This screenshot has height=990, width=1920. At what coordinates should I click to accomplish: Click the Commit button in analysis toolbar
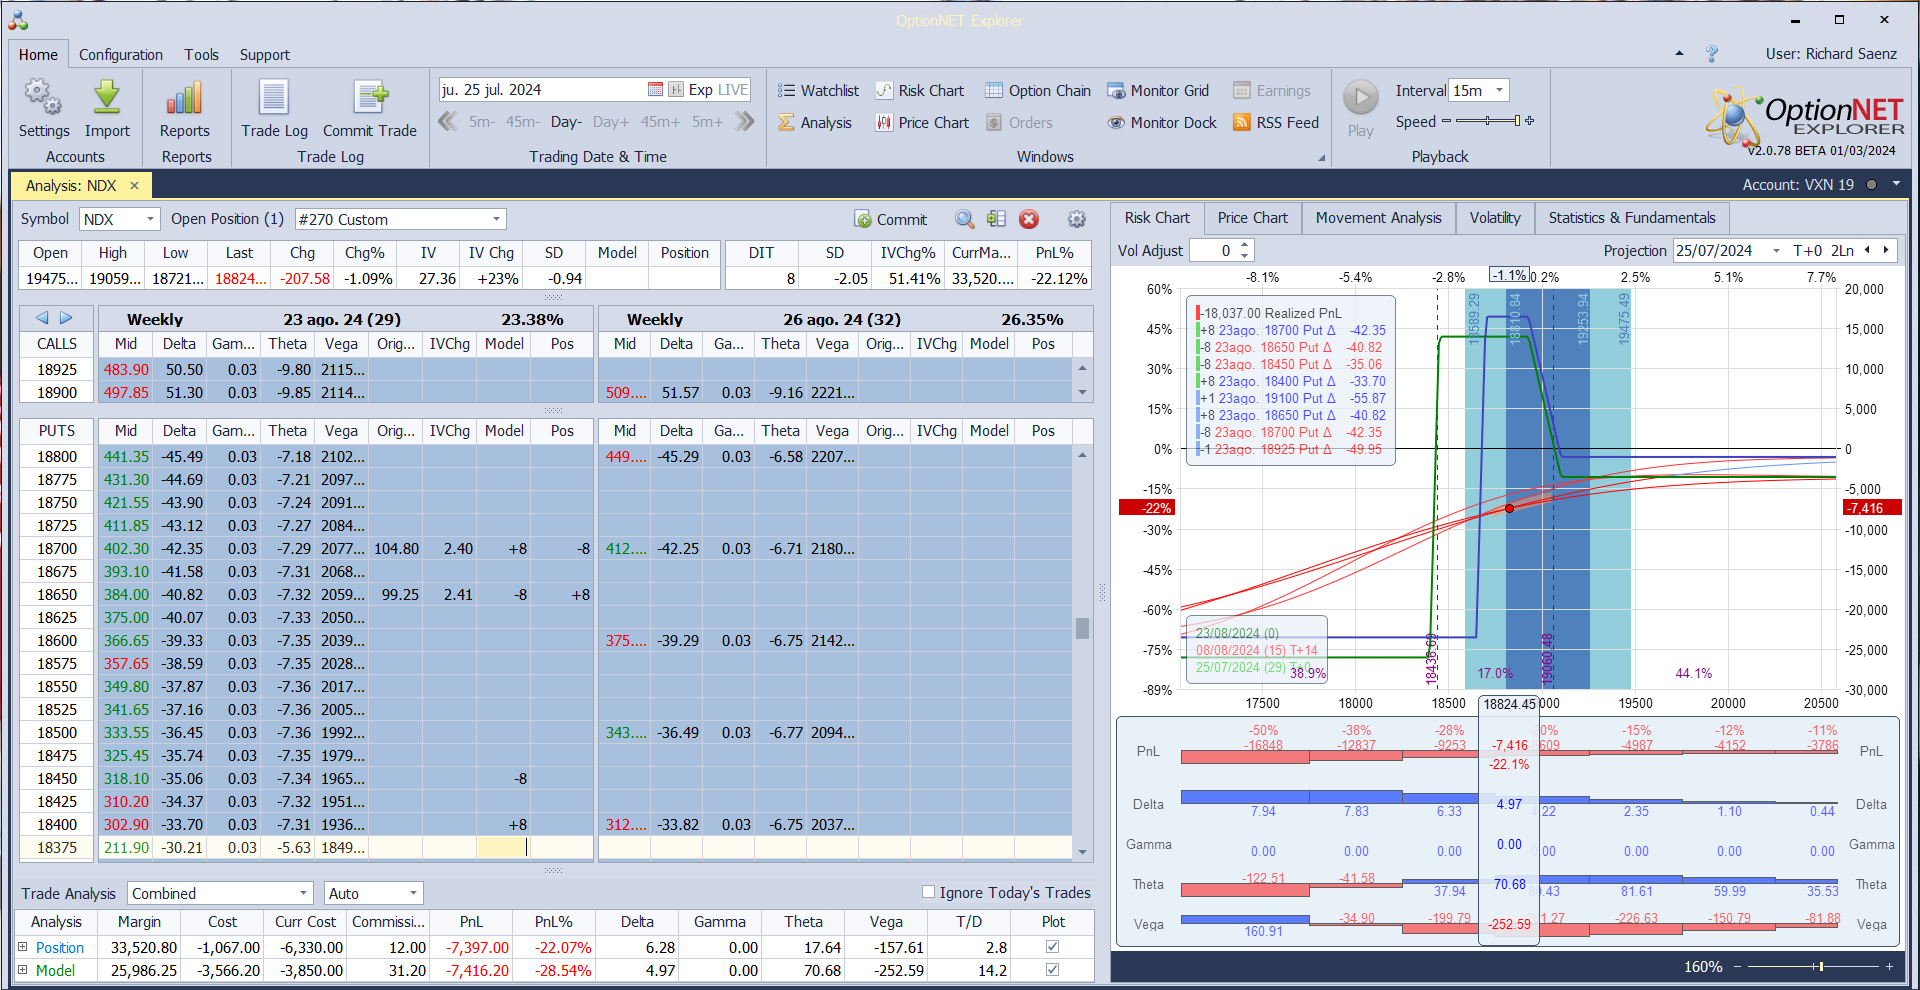click(x=891, y=219)
